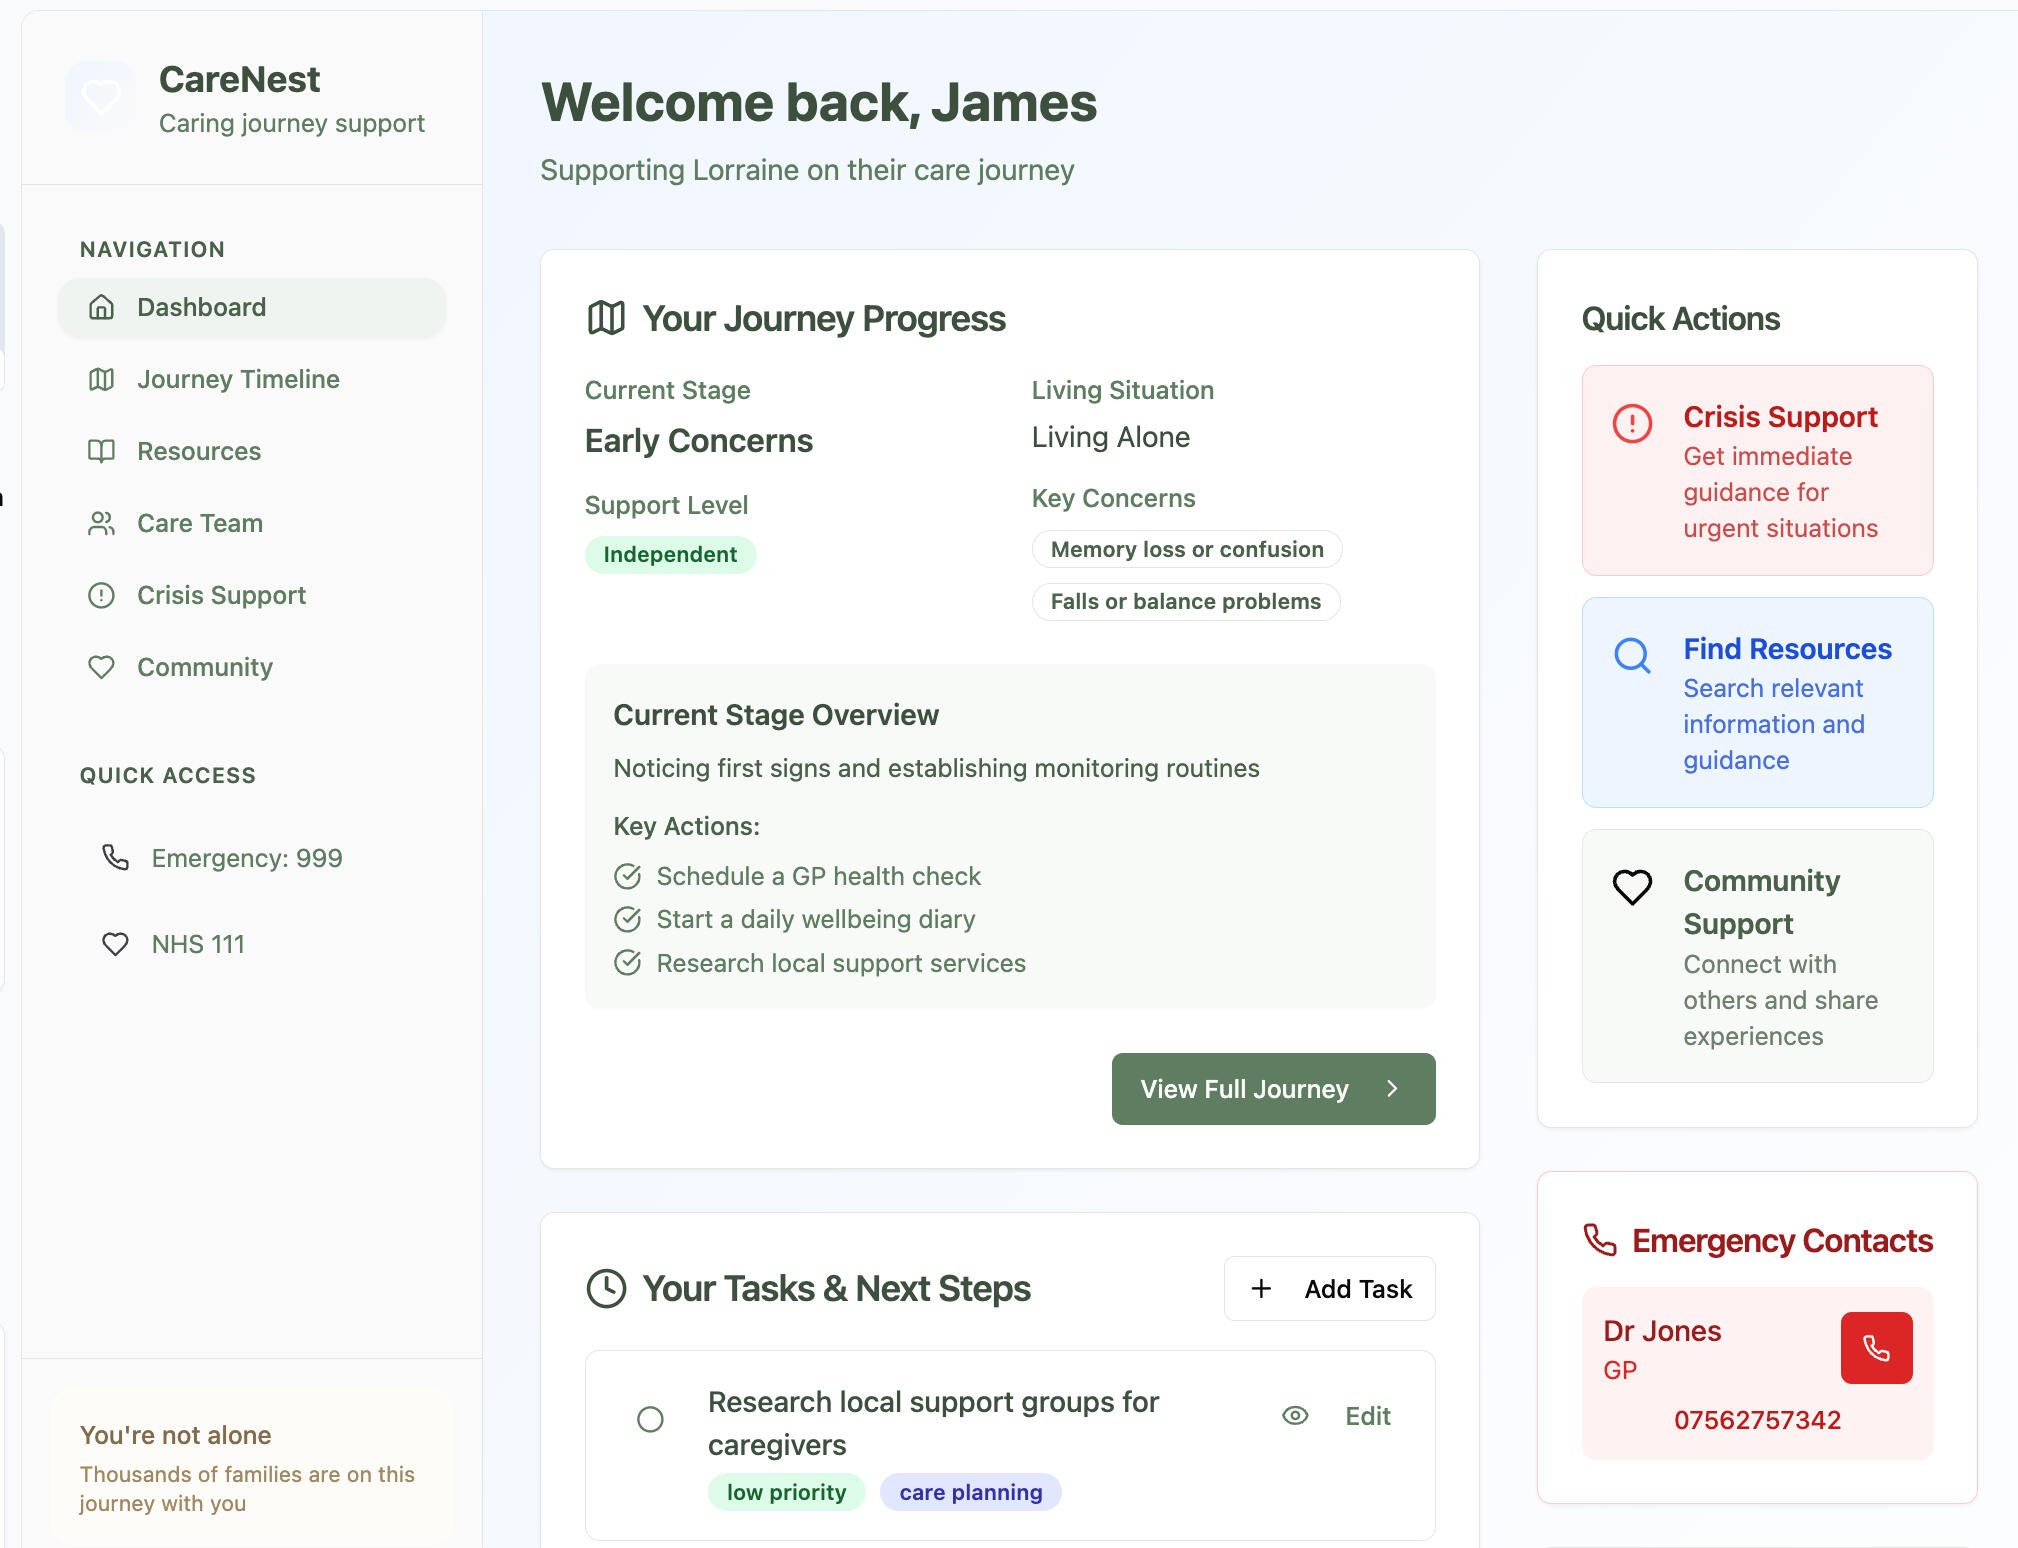Mark the research support groups task as complete
This screenshot has height=1548, width=2018.
click(x=650, y=1419)
